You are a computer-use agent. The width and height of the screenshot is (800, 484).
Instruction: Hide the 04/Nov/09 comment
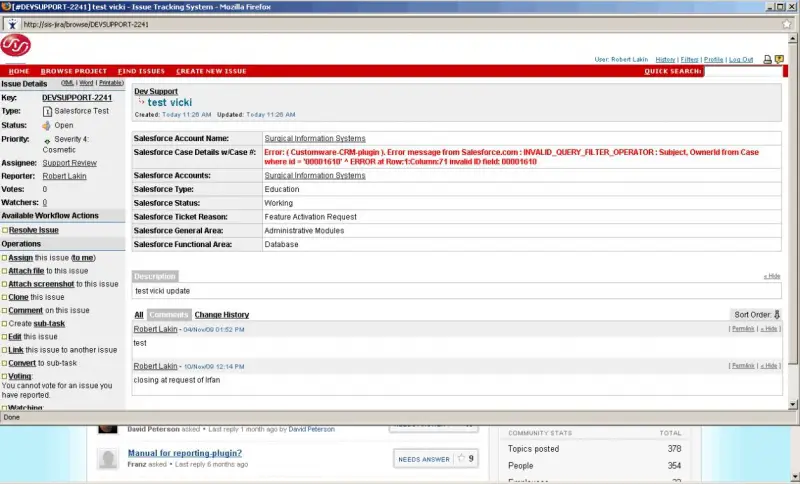769,329
